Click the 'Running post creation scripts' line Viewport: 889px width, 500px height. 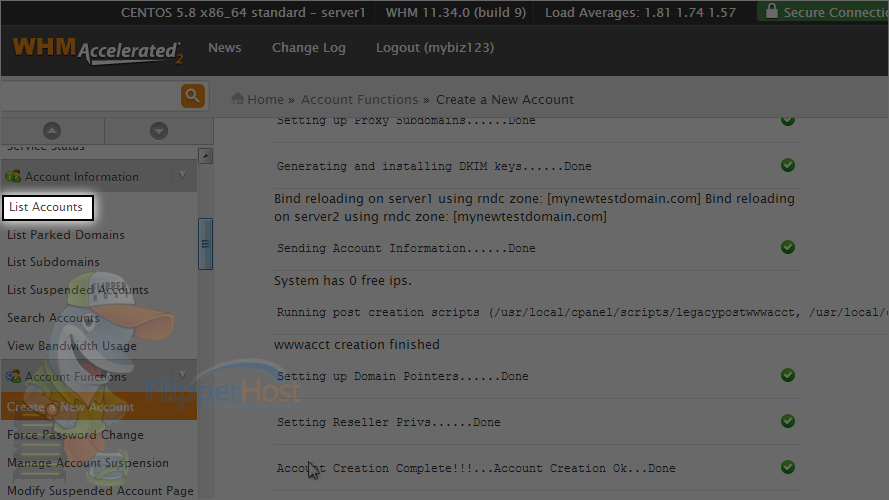tap(582, 312)
